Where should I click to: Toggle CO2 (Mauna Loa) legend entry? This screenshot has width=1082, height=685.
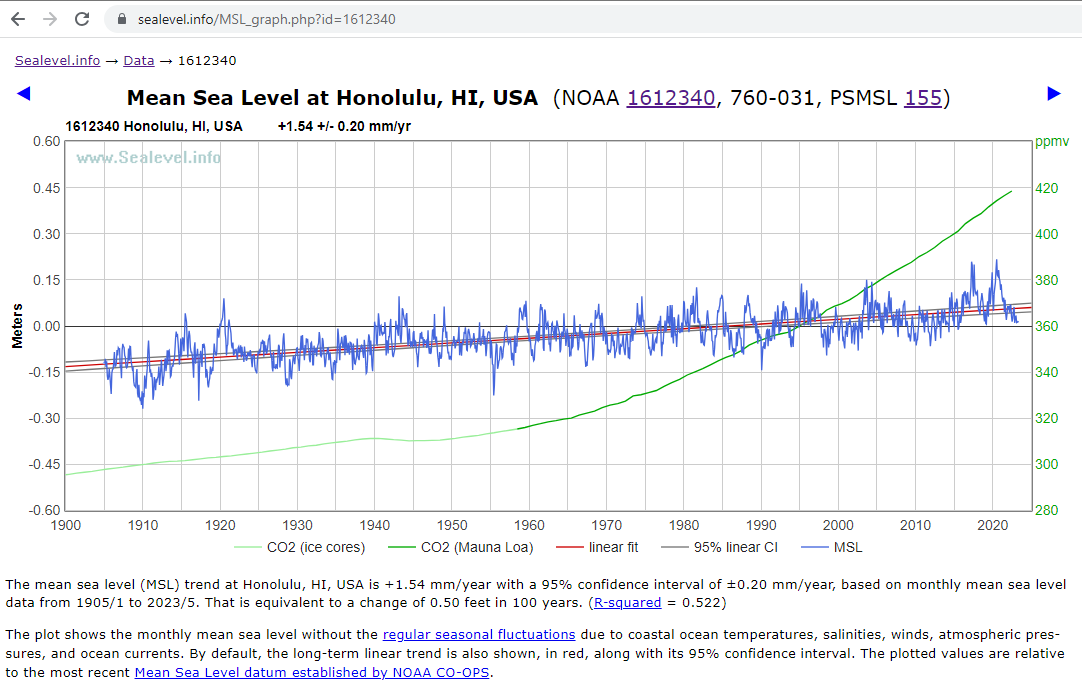463,547
